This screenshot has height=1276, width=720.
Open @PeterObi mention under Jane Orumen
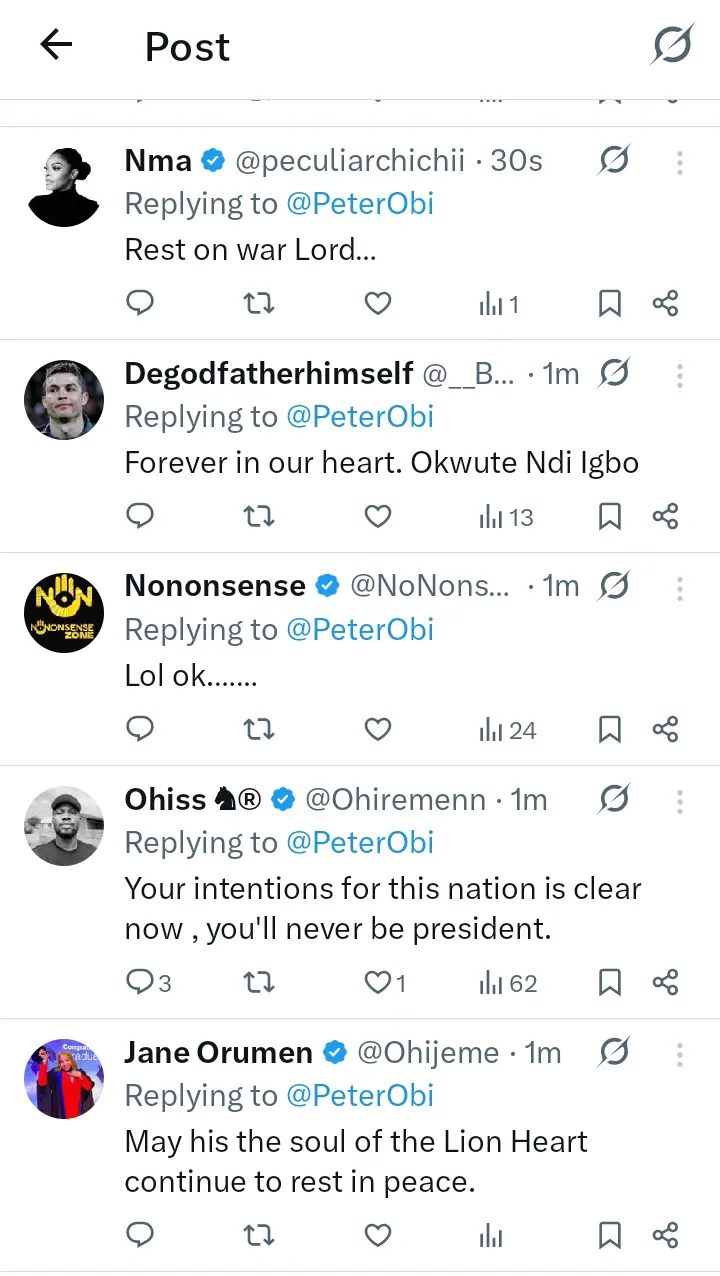[x=360, y=1096]
